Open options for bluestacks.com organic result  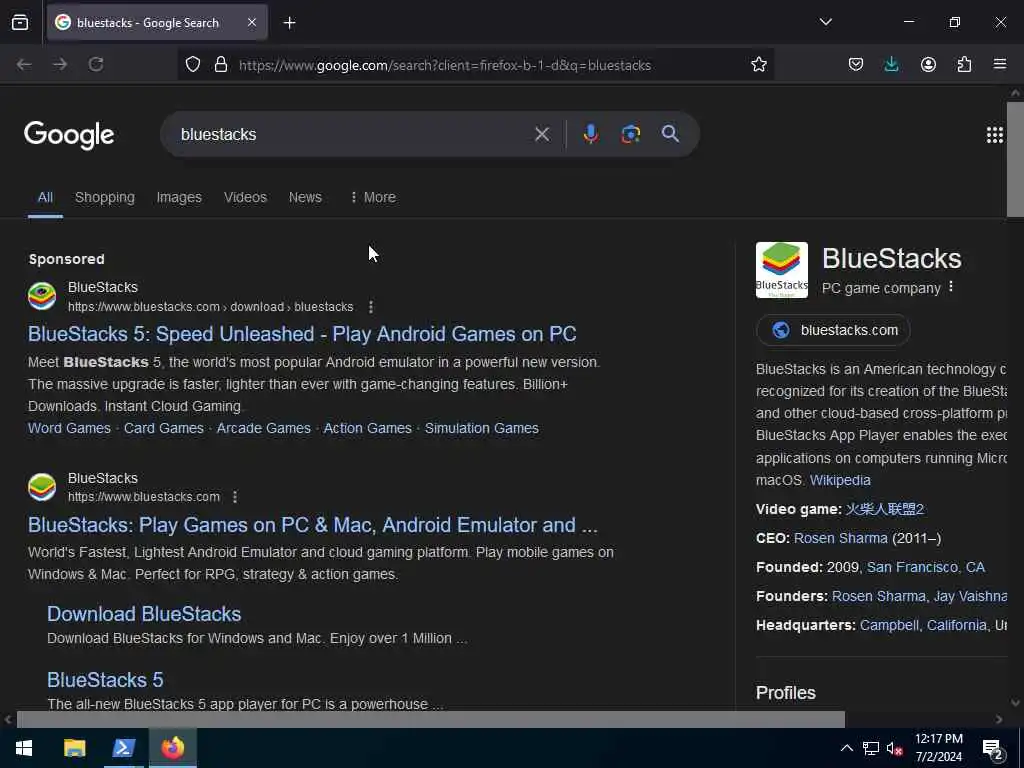tap(235, 497)
